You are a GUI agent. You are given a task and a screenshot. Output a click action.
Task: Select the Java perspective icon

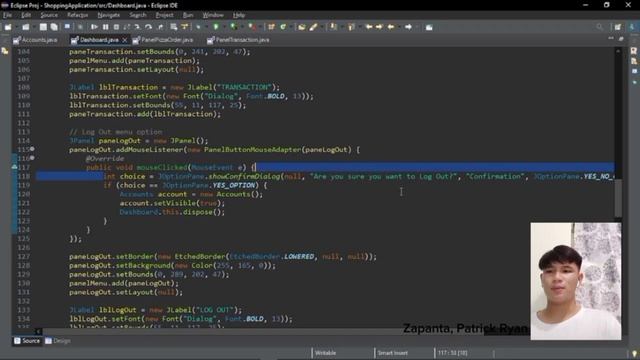coord(632,27)
